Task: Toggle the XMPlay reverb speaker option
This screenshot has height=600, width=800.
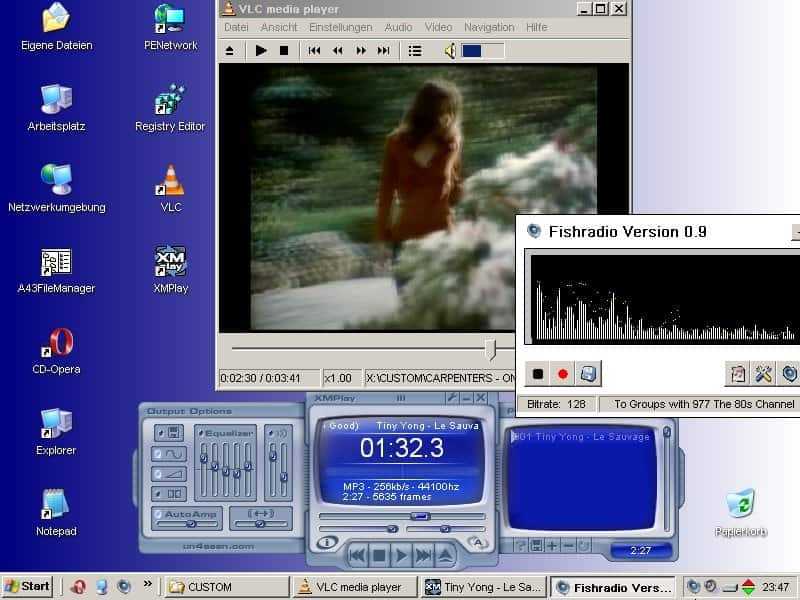Action: pos(278,433)
